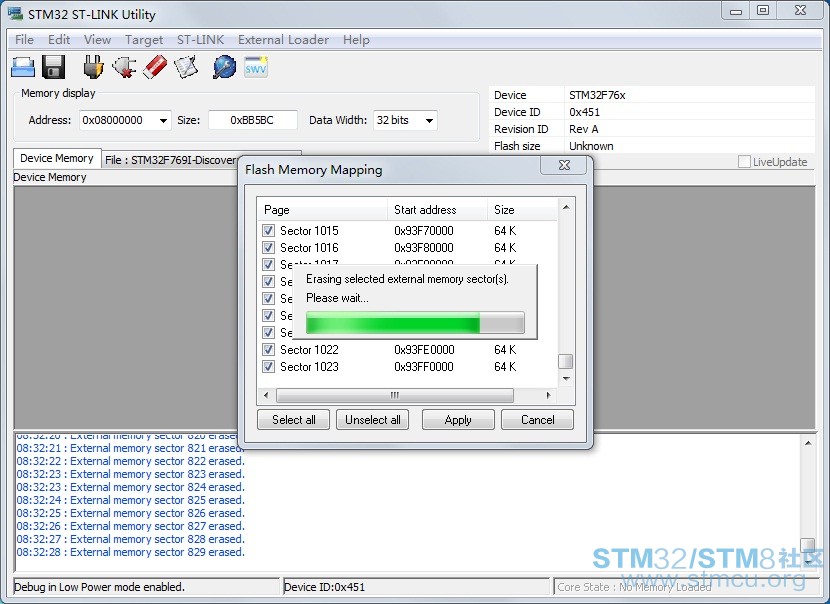Viewport: 830px width, 604px height.
Task: Enable the LiveUpdate checkbox
Action: click(x=744, y=161)
